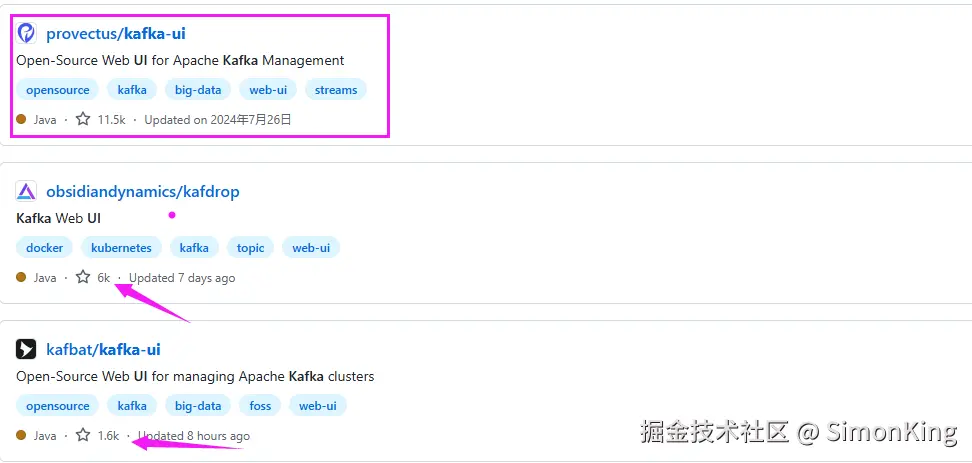The width and height of the screenshot is (972, 463).
Task: Click web-ui tag under obsidiandynamics/kafdrop
Action: (x=311, y=248)
